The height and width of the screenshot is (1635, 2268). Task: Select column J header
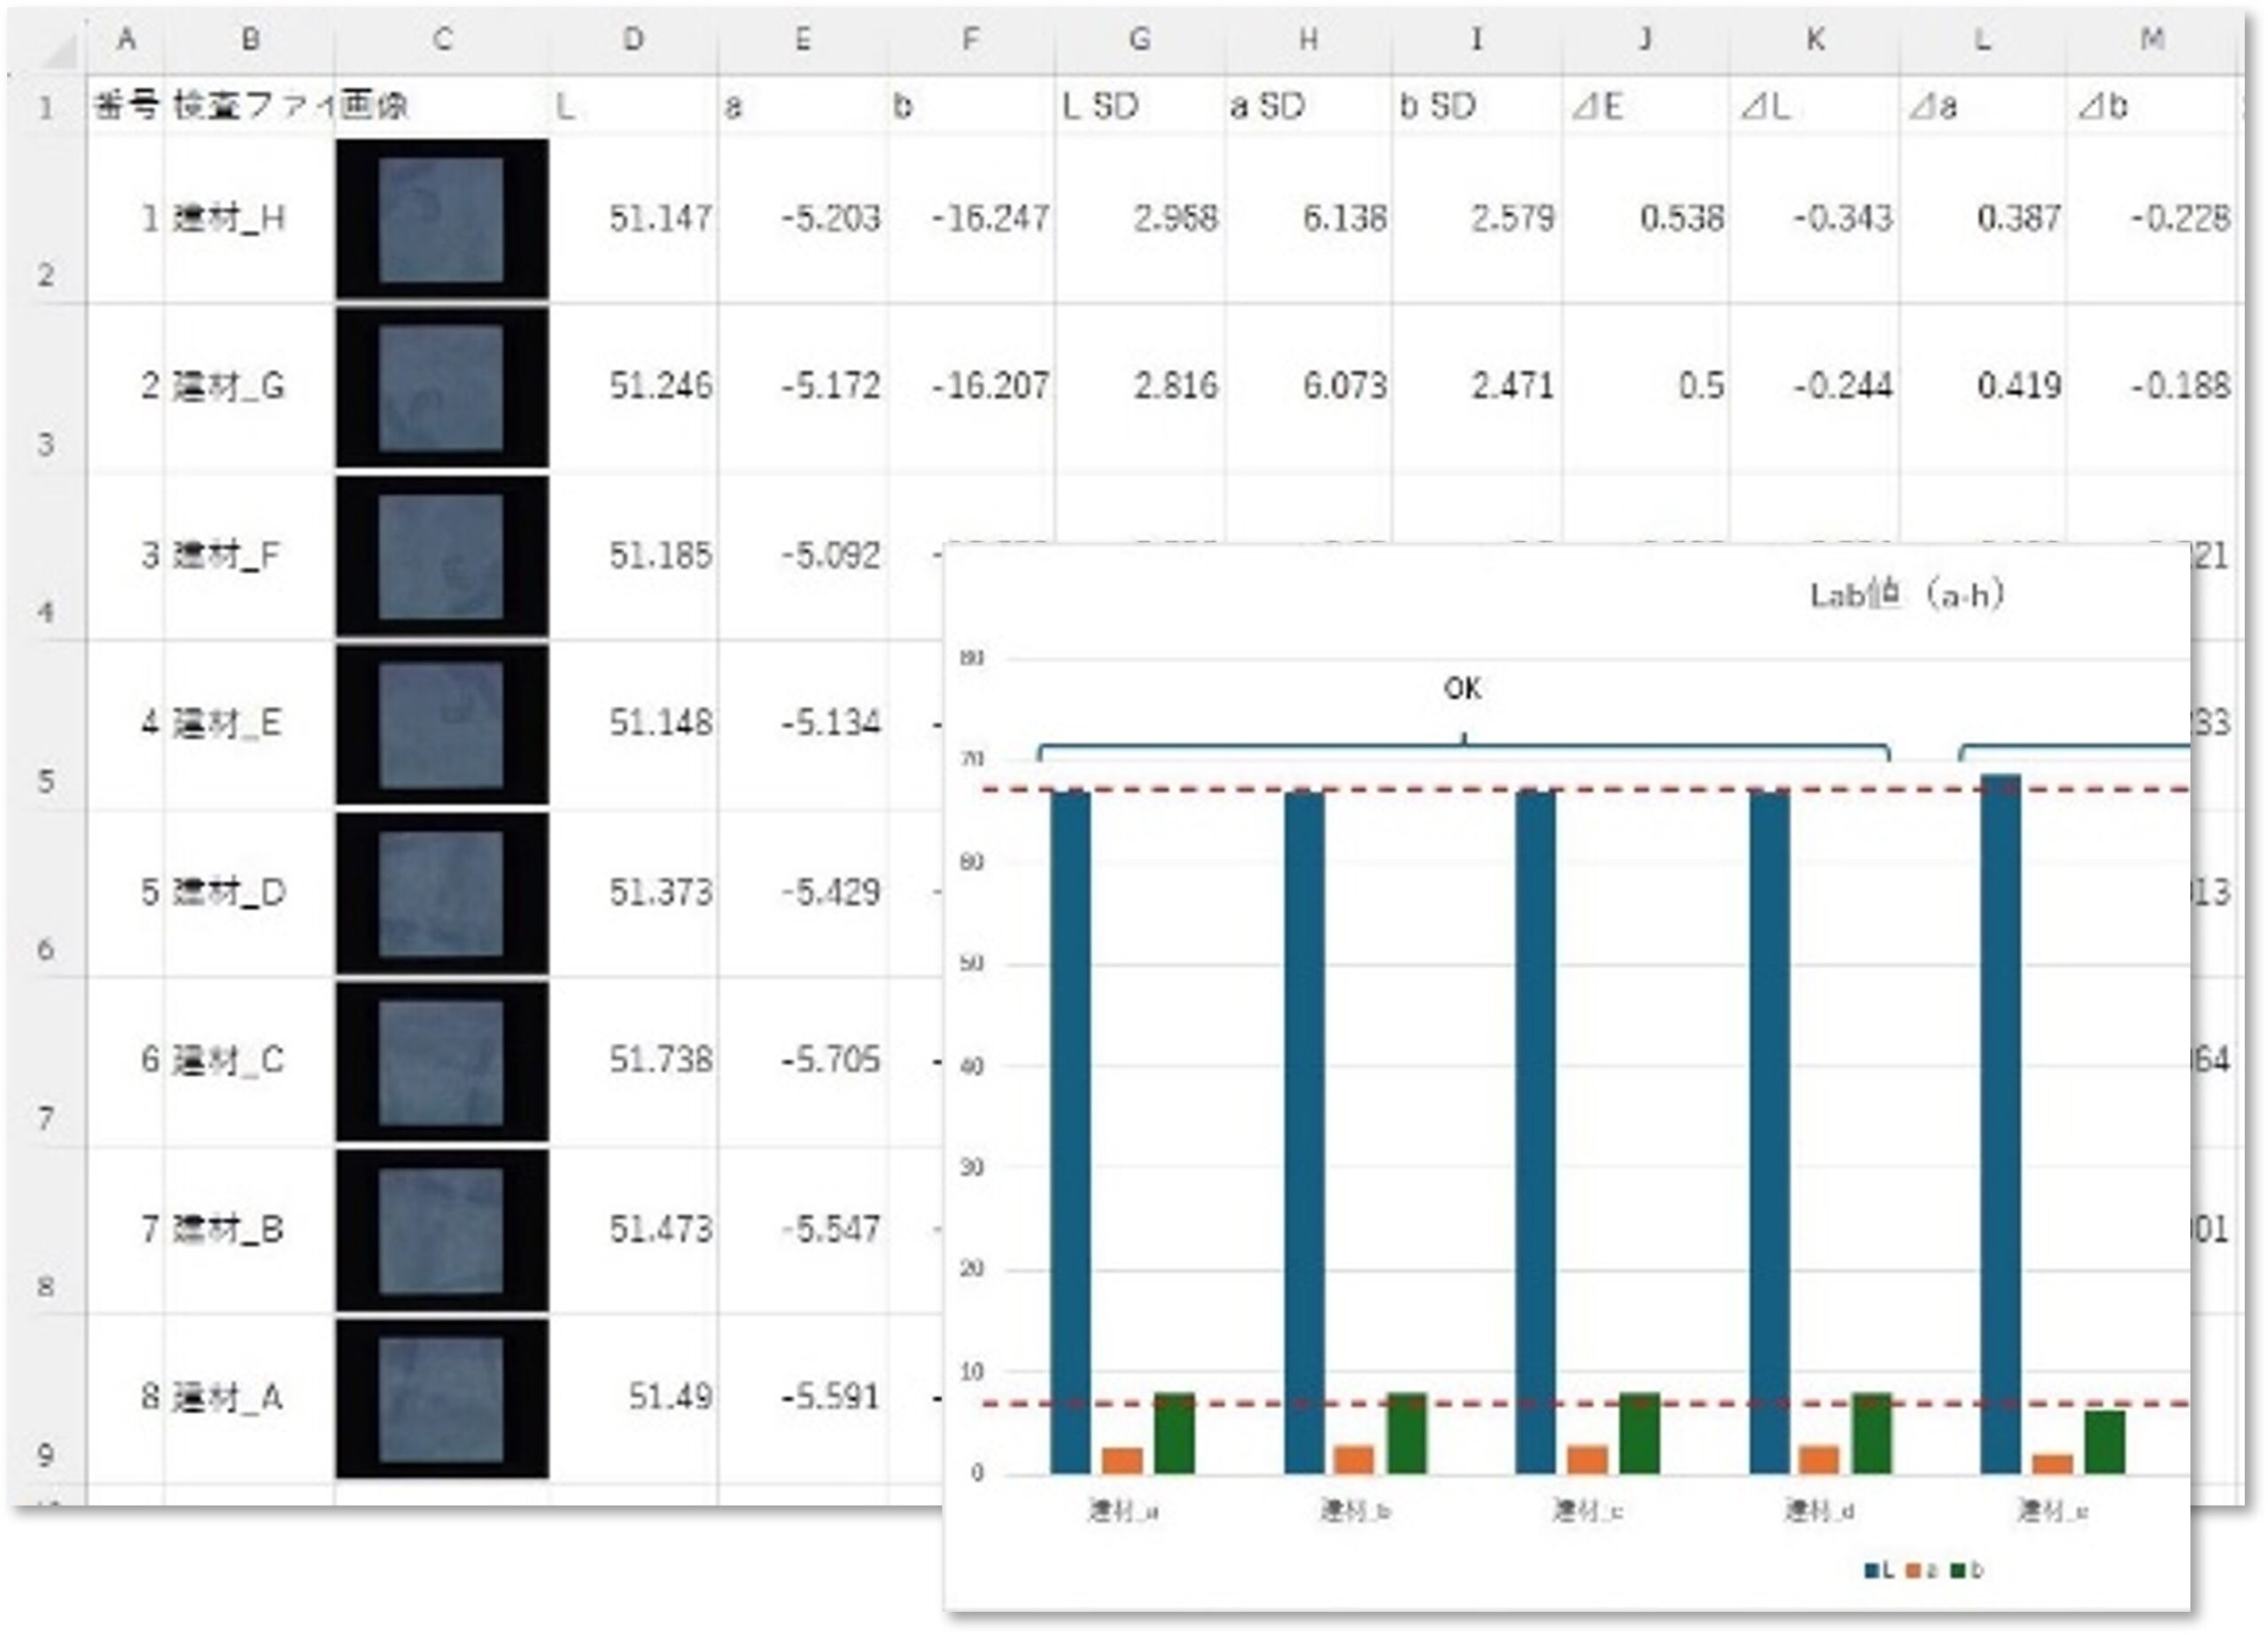click(x=1645, y=39)
